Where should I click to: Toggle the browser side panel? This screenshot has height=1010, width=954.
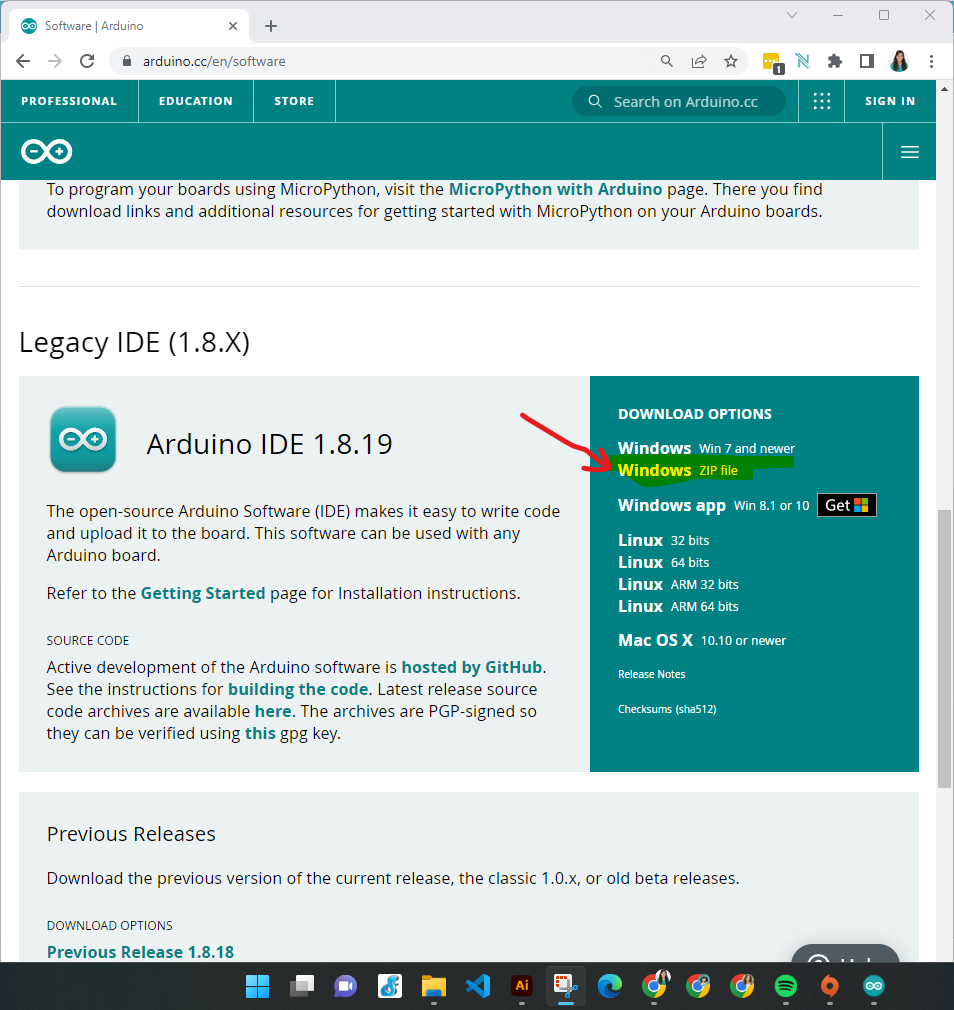tap(867, 61)
